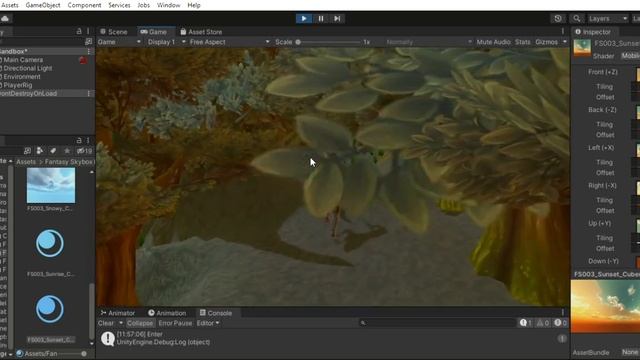The width and height of the screenshot is (640, 360).
Task: Toggle the Project panel lock icon
Action: [79, 140]
